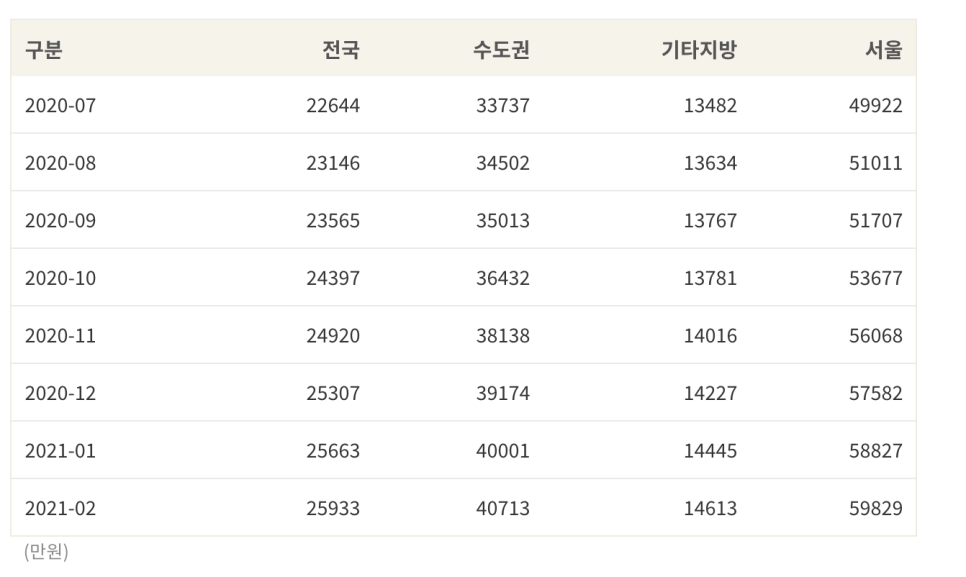Select the 2020-07 row label
The width and height of the screenshot is (966, 577).
[60, 105]
